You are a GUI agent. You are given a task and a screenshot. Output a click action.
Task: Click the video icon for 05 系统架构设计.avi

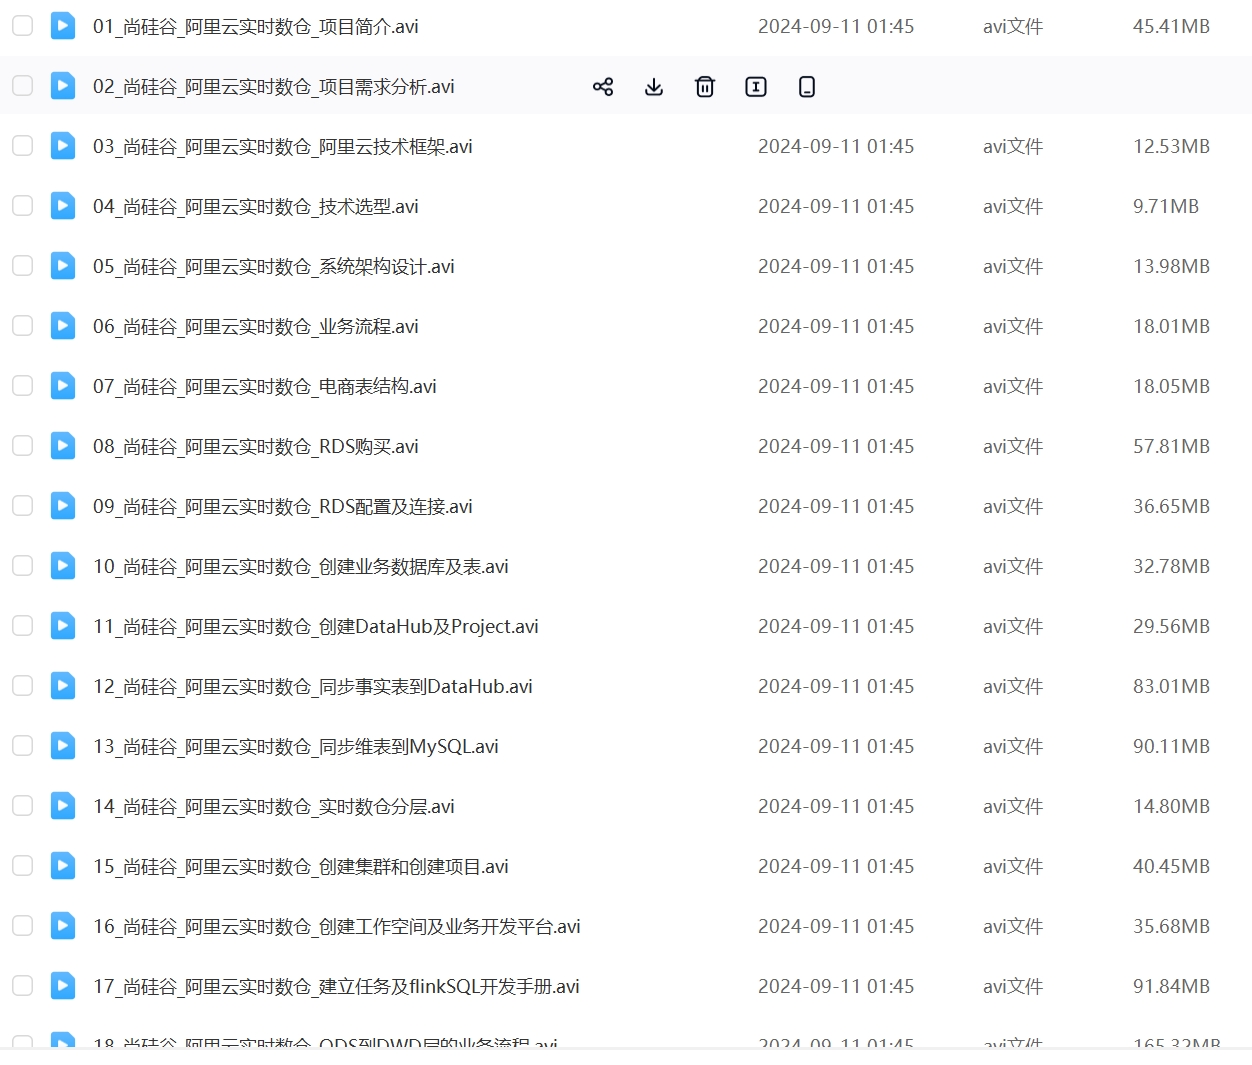pyautogui.click(x=63, y=266)
